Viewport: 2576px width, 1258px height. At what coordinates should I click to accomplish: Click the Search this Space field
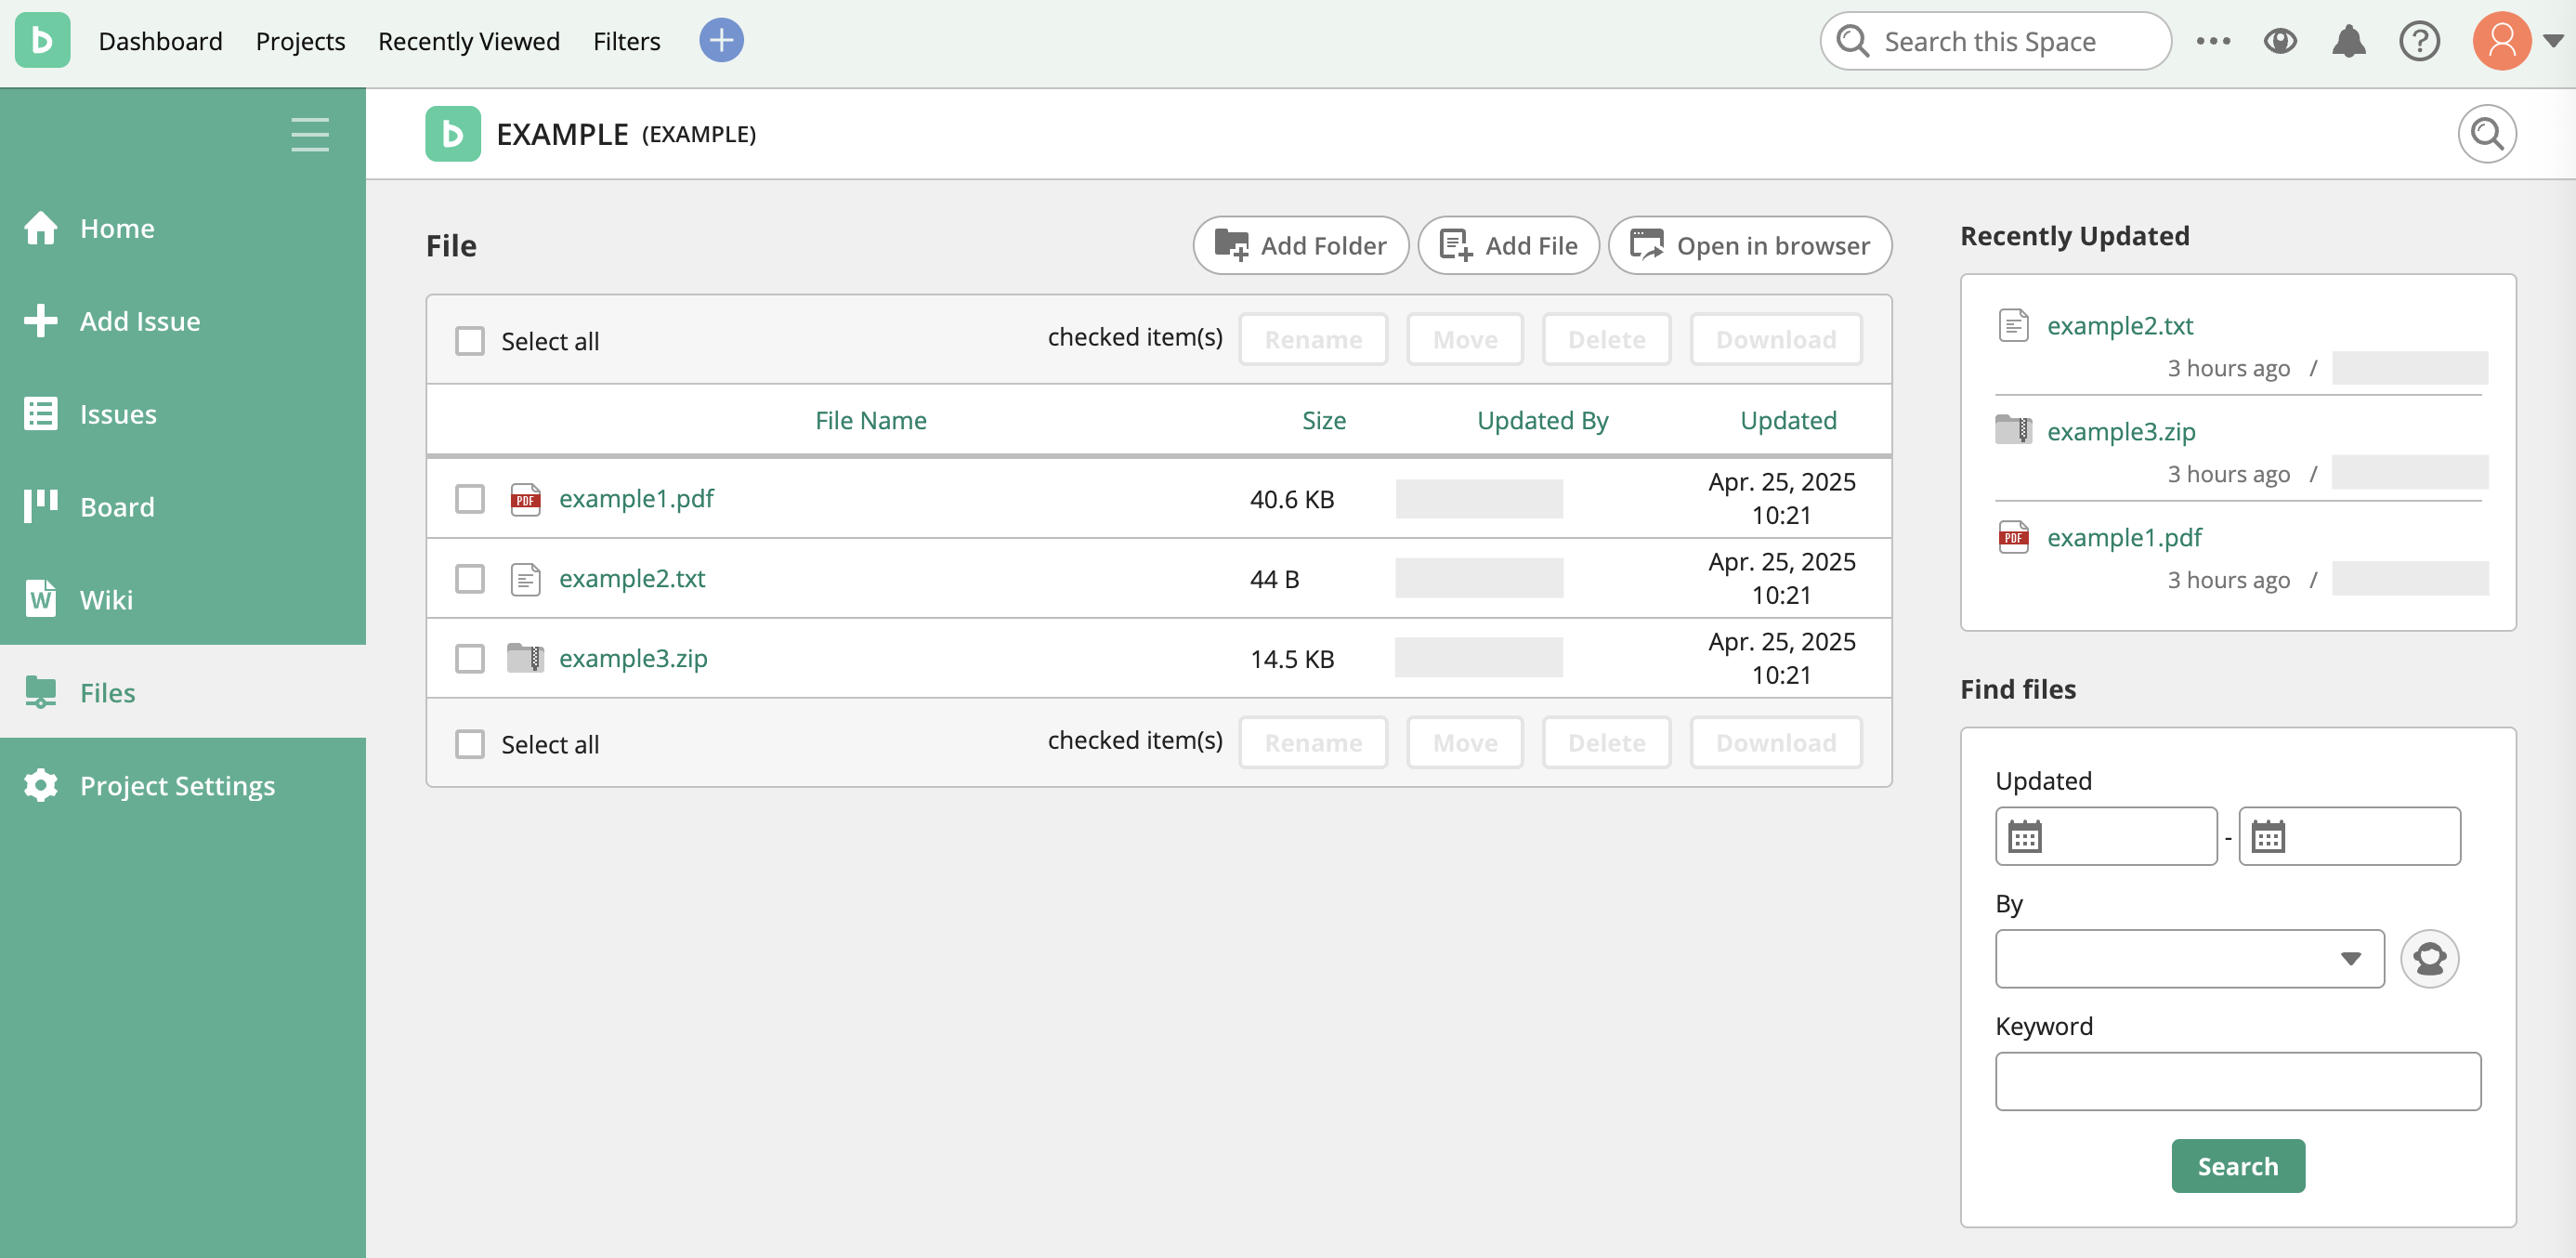[x=1995, y=41]
